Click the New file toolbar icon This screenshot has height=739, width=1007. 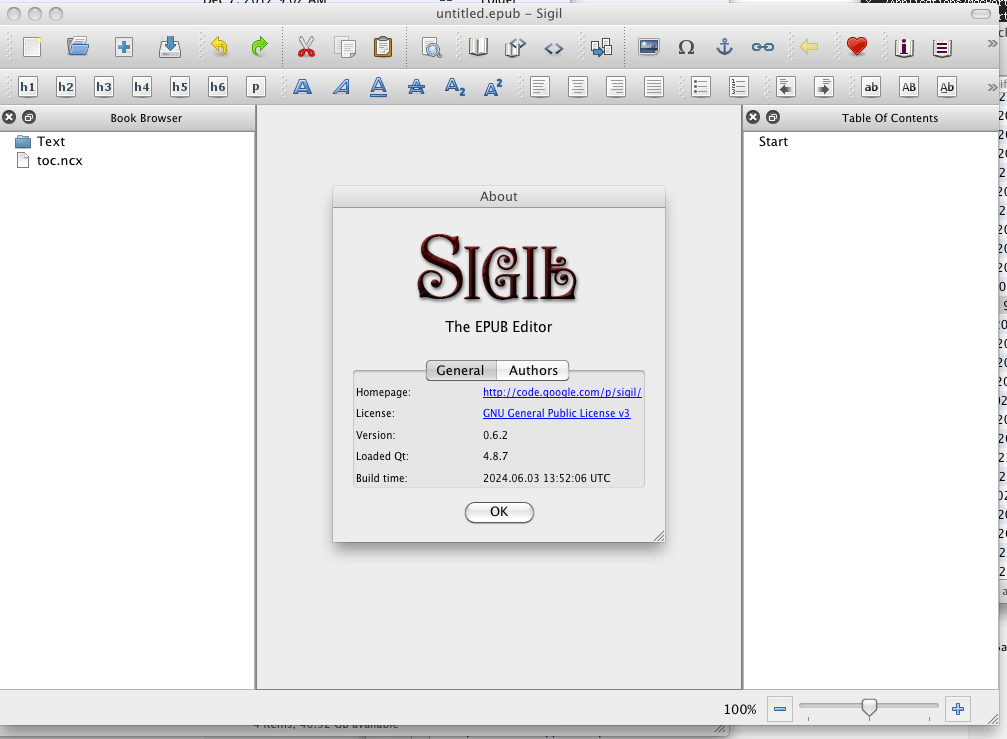[32, 47]
